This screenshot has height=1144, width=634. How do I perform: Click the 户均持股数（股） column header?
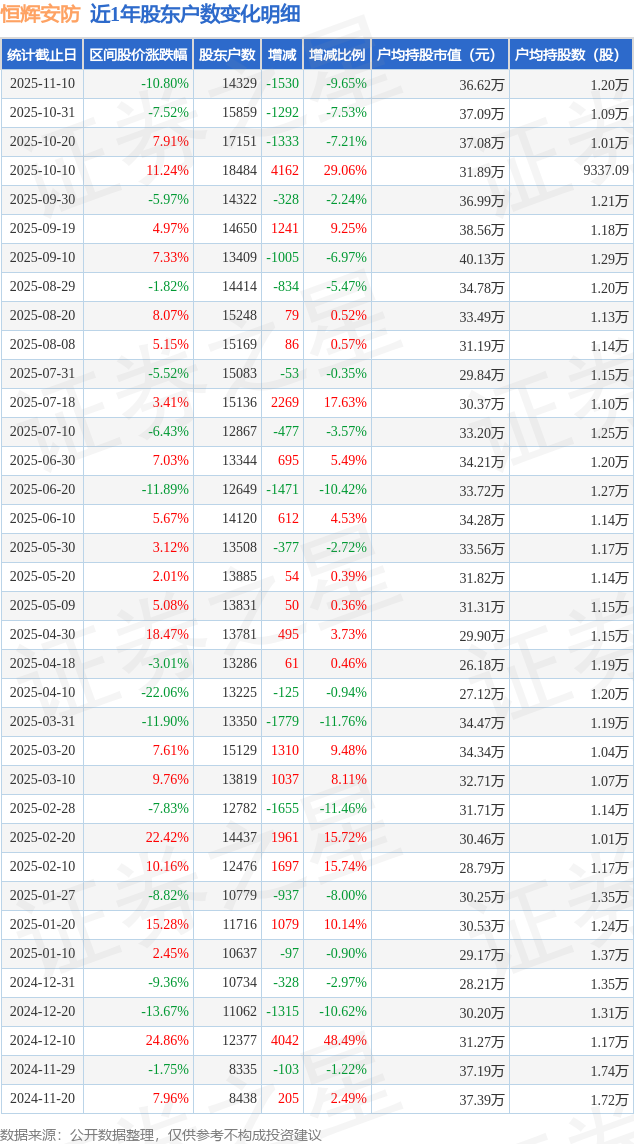[570, 55]
